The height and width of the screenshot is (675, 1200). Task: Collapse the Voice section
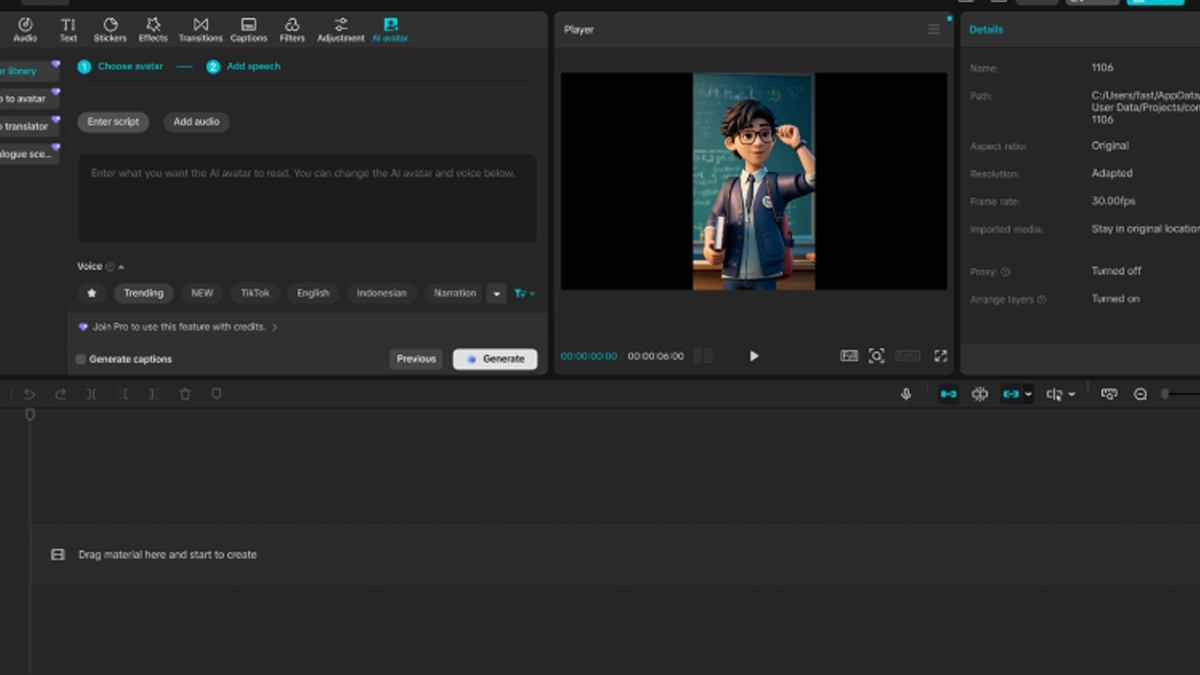[121, 267]
